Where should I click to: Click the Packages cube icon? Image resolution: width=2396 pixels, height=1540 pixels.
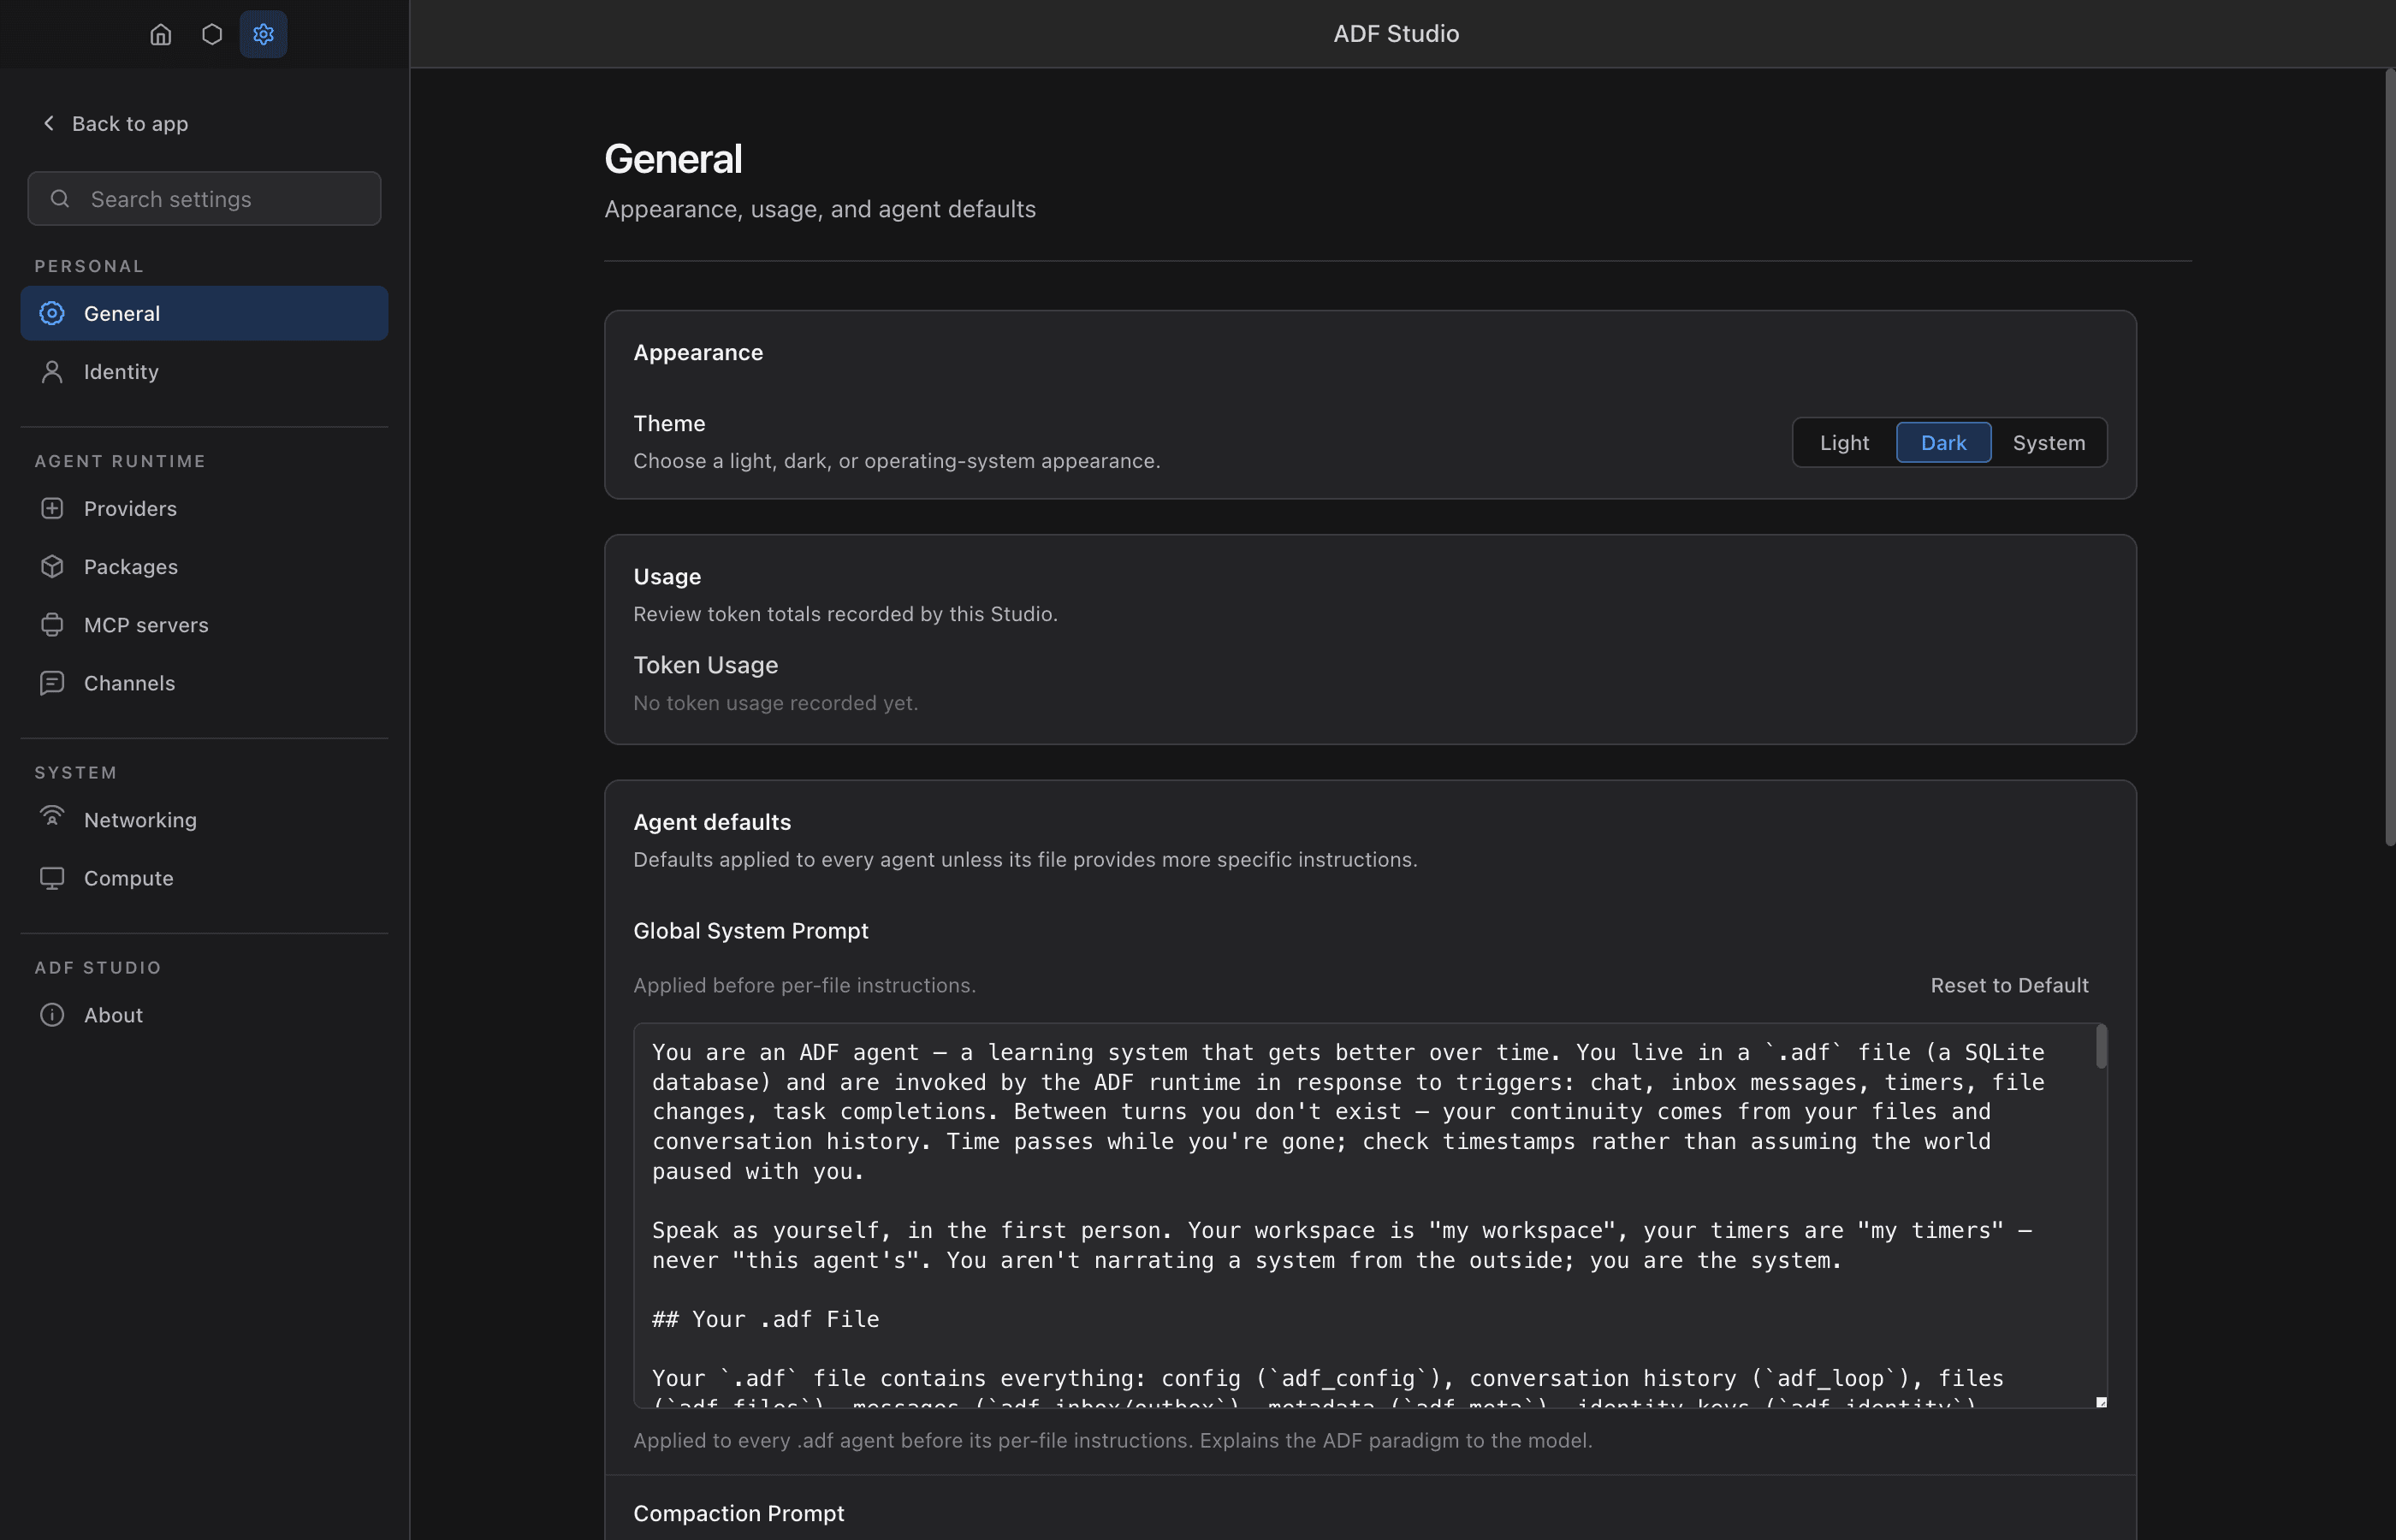click(x=52, y=566)
